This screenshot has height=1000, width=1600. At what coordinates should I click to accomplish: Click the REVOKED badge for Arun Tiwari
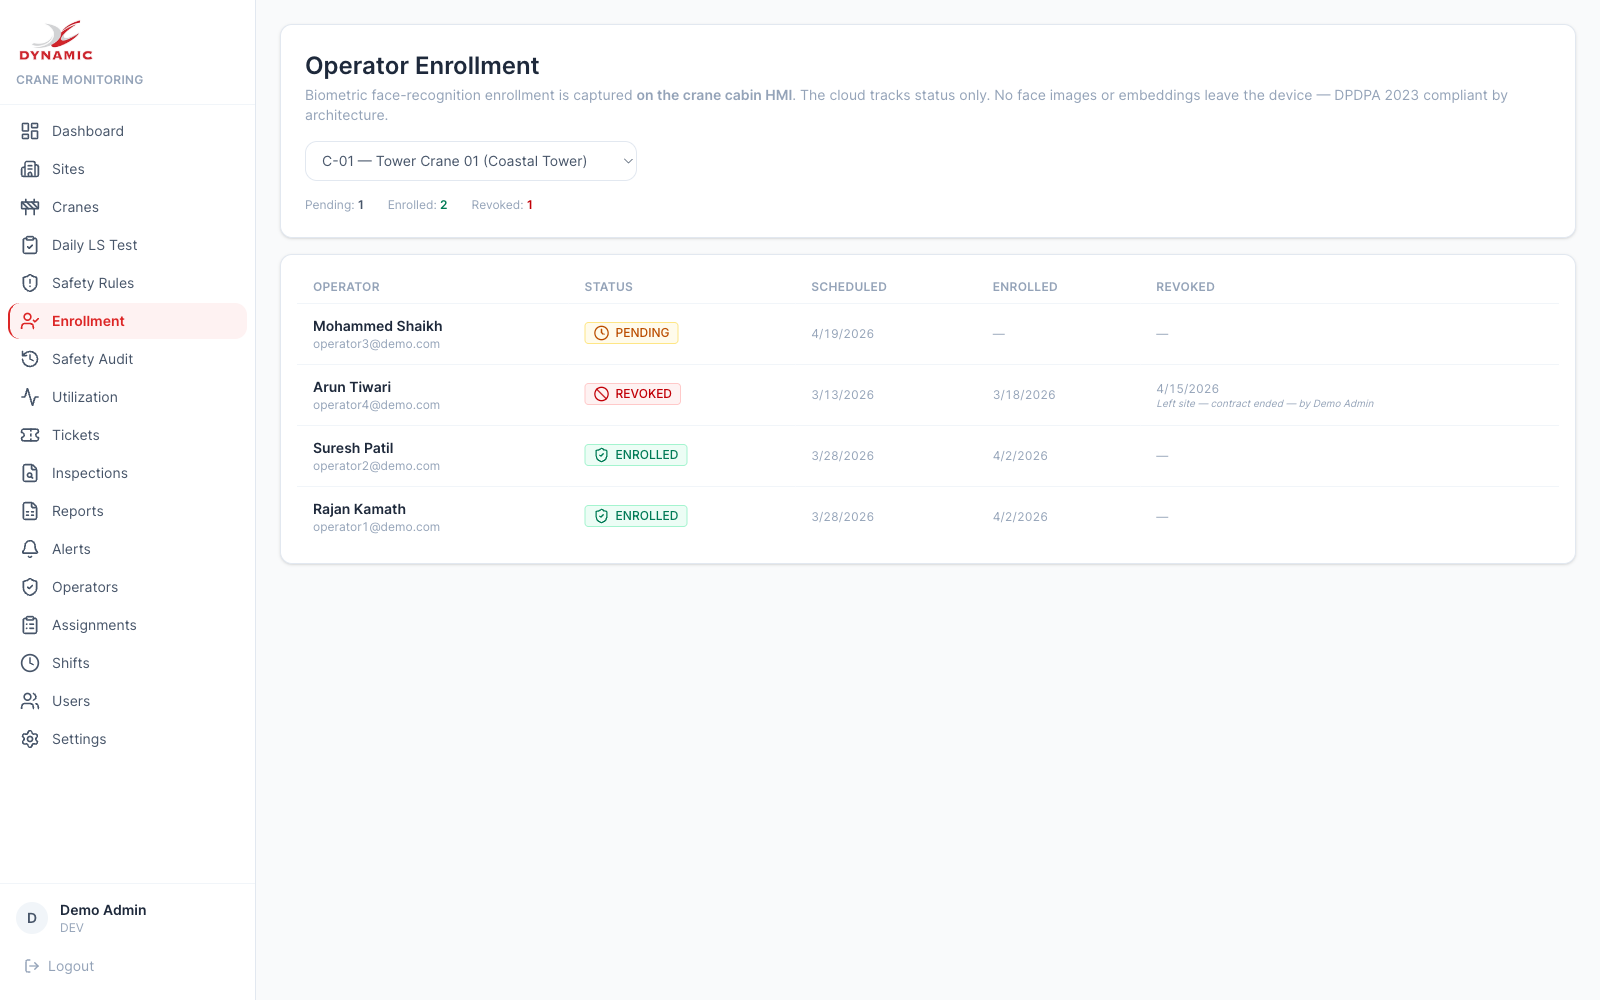[x=632, y=394]
